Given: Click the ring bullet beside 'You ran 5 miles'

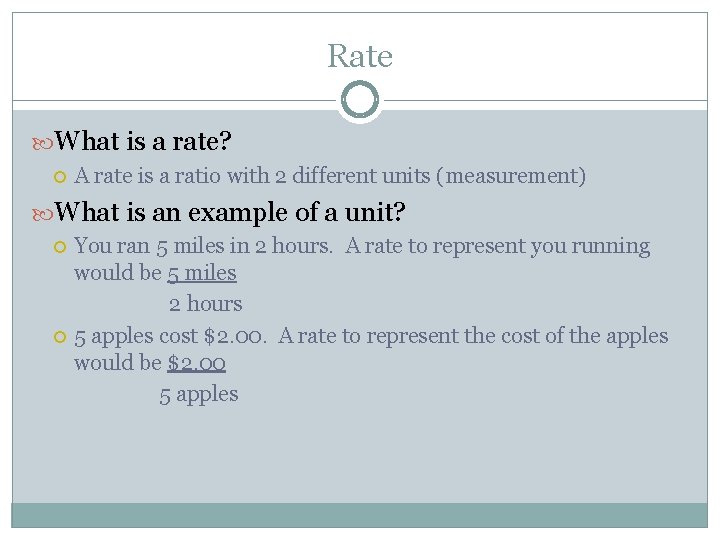Looking at the screenshot, I should click(x=59, y=247).
